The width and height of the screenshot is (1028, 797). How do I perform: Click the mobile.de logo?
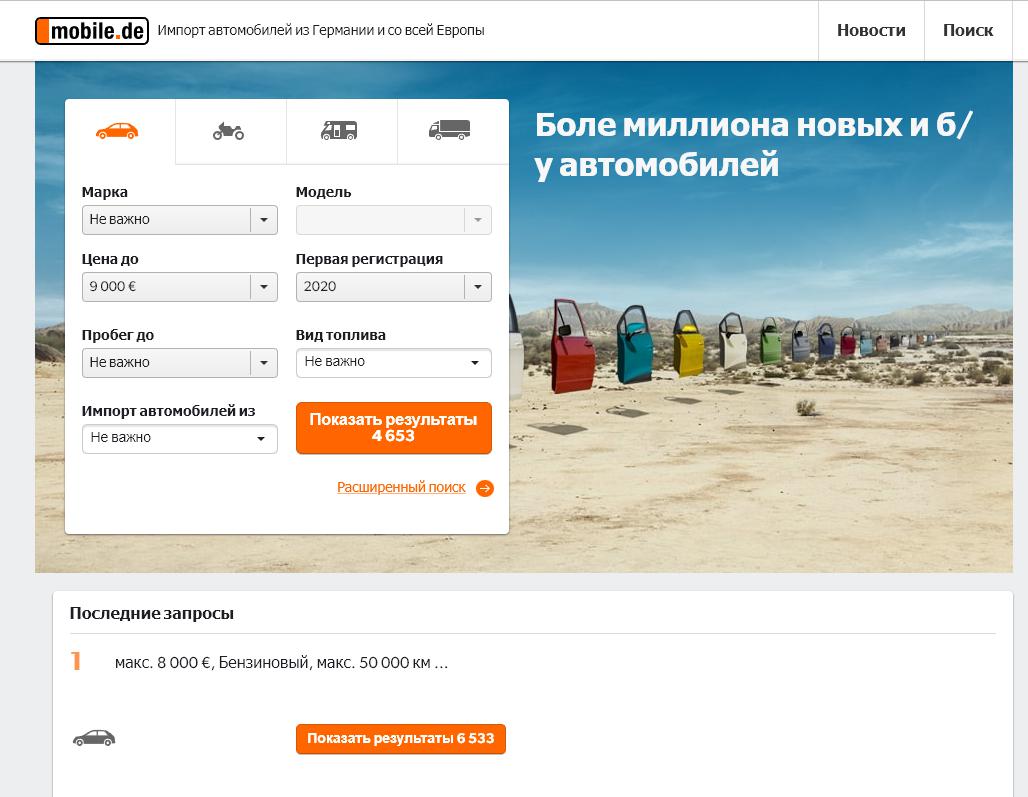pos(92,31)
